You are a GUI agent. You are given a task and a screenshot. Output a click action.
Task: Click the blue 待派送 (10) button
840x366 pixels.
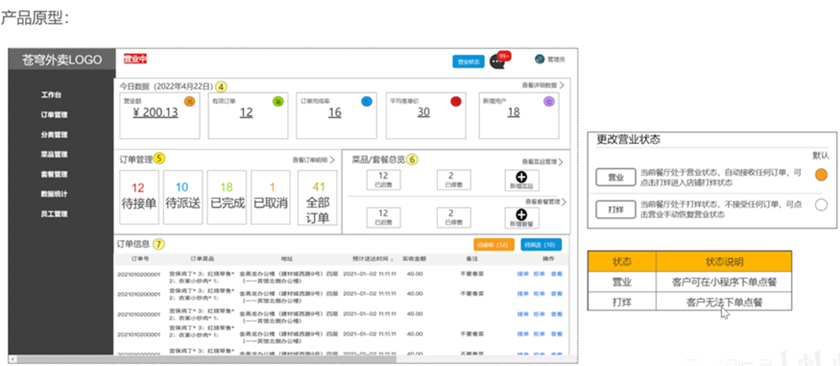click(541, 245)
